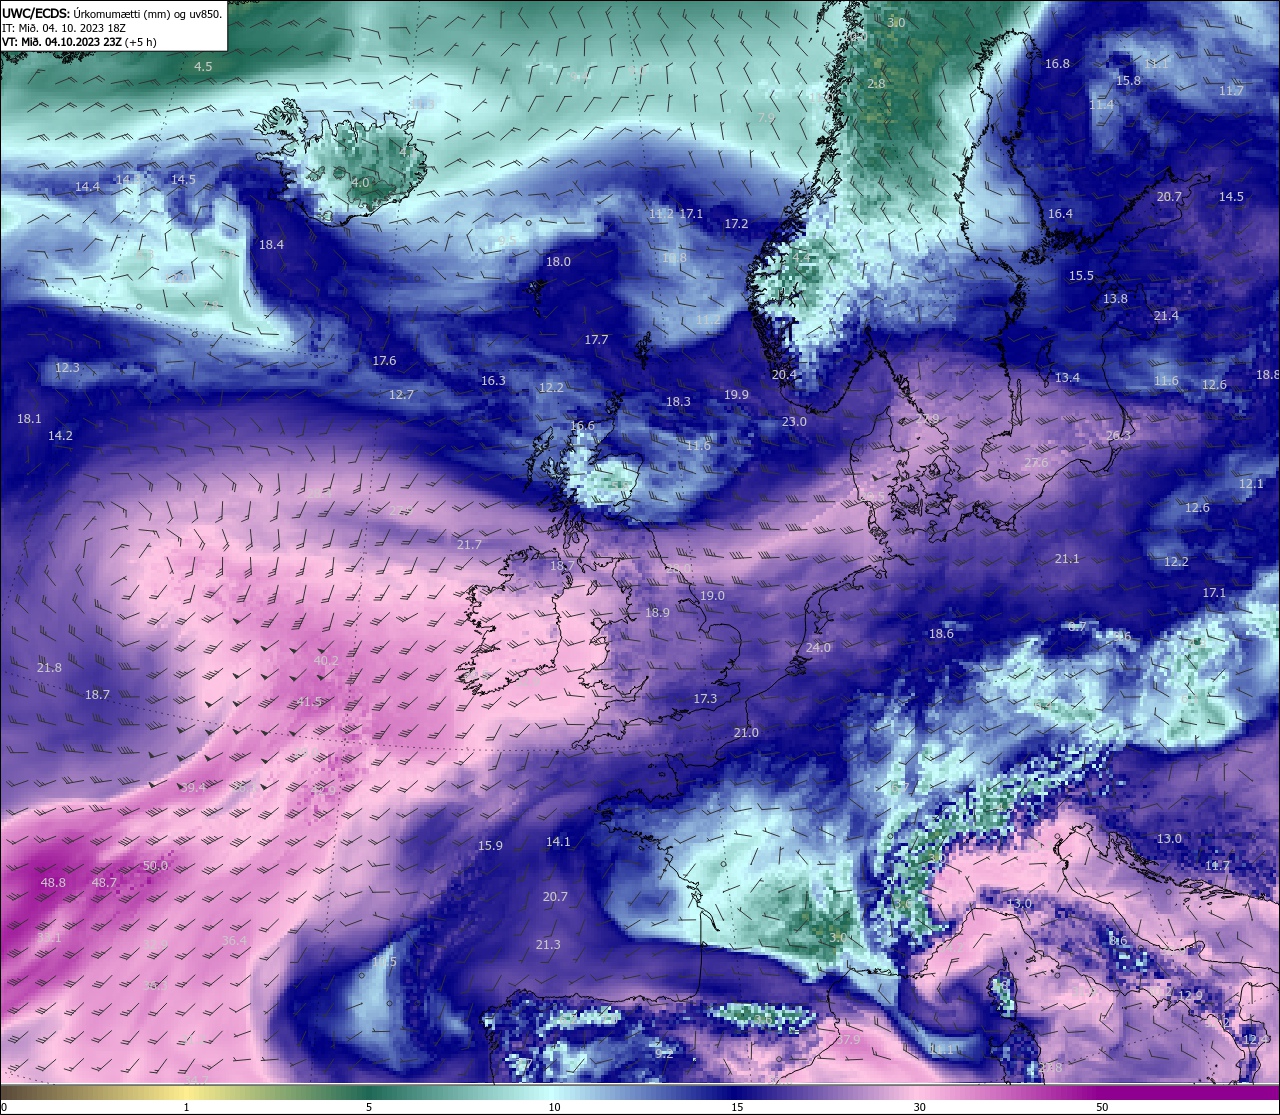This screenshot has height=1115, width=1280.
Task: Click the 12.7 value label
Action: pyautogui.click(x=401, y=395)
